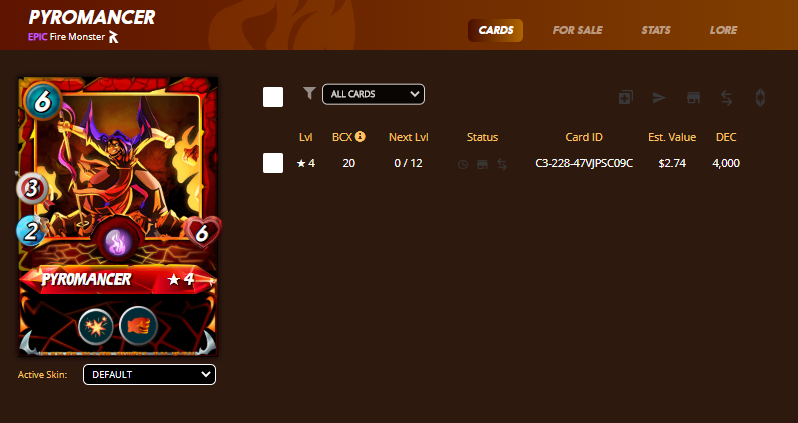This screenshot has width=798, height=423.
Task: Click the sell-on-market storefront icon in toolbar
Action: [x=693, y=97]
